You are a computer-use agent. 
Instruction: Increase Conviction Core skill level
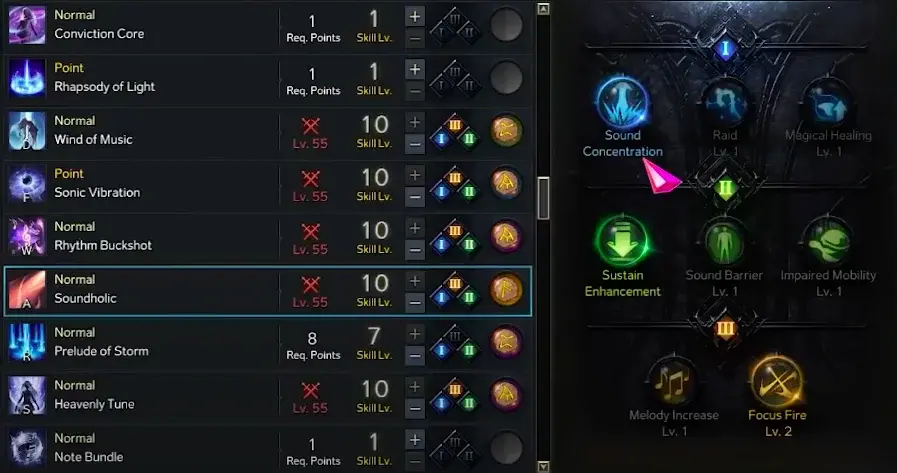tap(415, 16)
